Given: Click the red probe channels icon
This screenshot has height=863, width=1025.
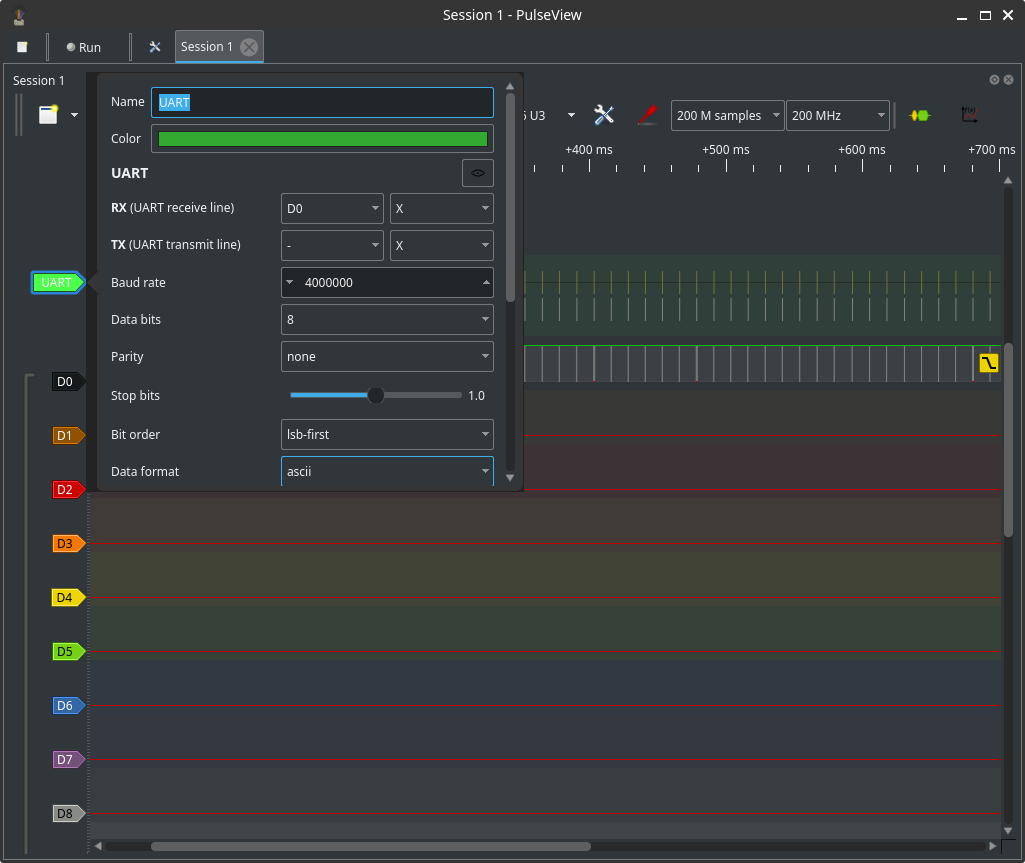Looking at the screenshot, I should [647, 115].
